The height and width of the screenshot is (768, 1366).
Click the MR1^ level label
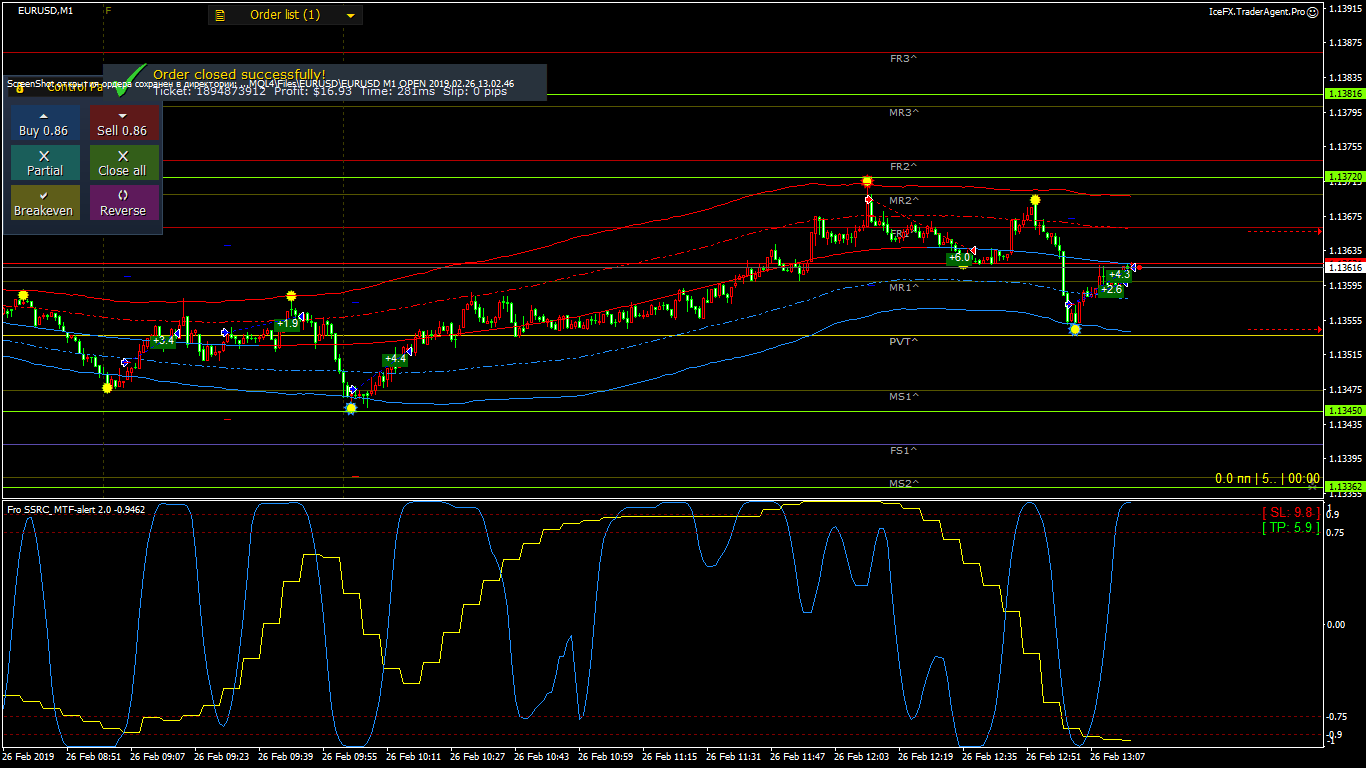point(904,288)
